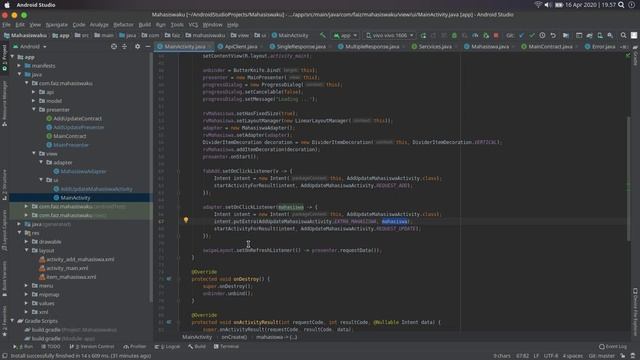Click the red Stop button in toolbar
640x360 pixels.
tap(496, 36)
